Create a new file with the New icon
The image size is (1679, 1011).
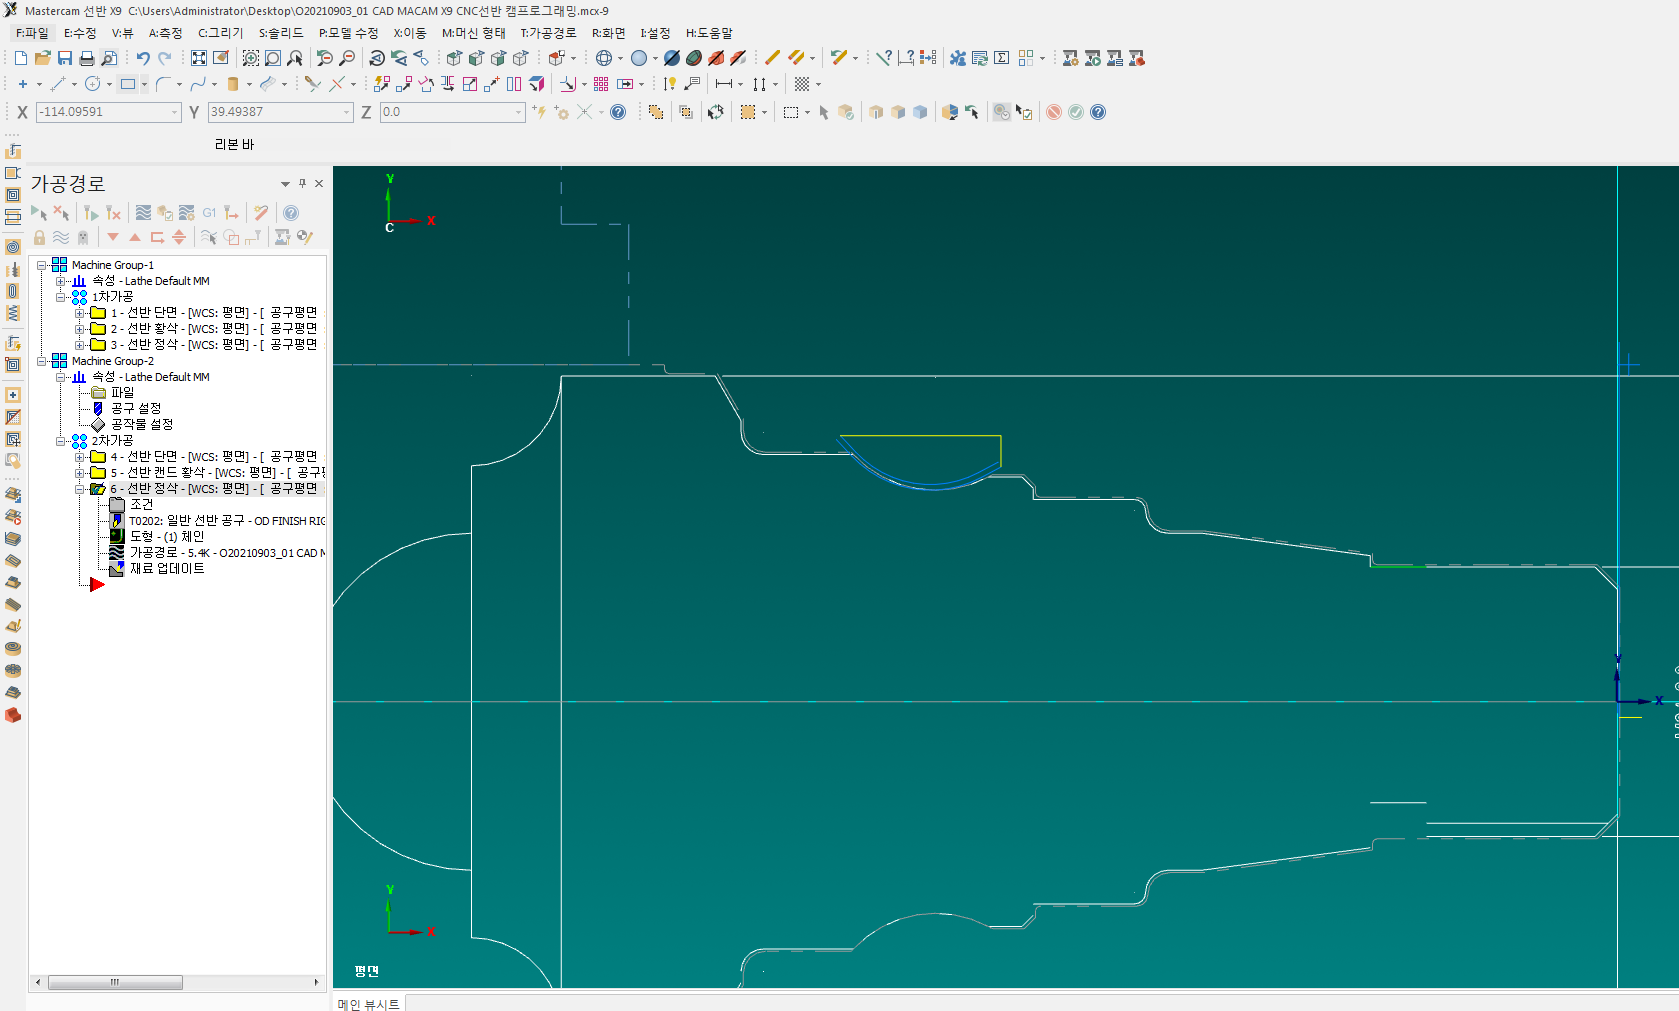21,58
